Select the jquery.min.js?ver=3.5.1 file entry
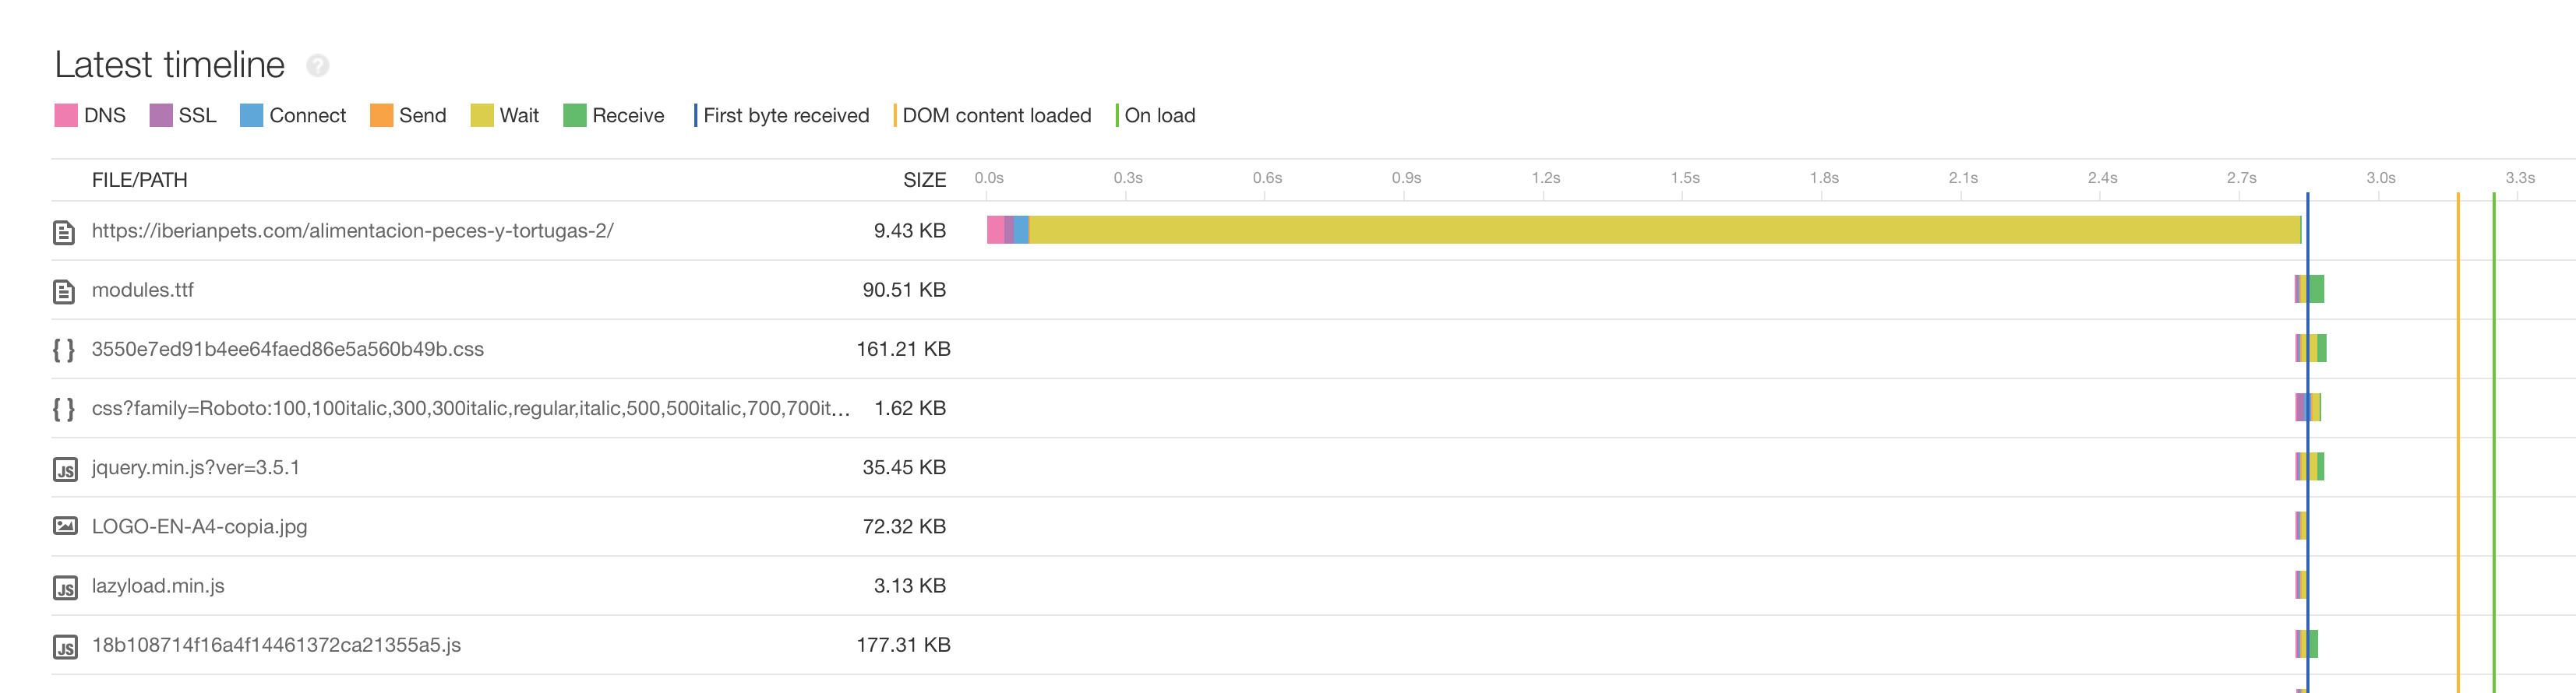Viewport: 2576px width, 693px height. coord(195,467)
